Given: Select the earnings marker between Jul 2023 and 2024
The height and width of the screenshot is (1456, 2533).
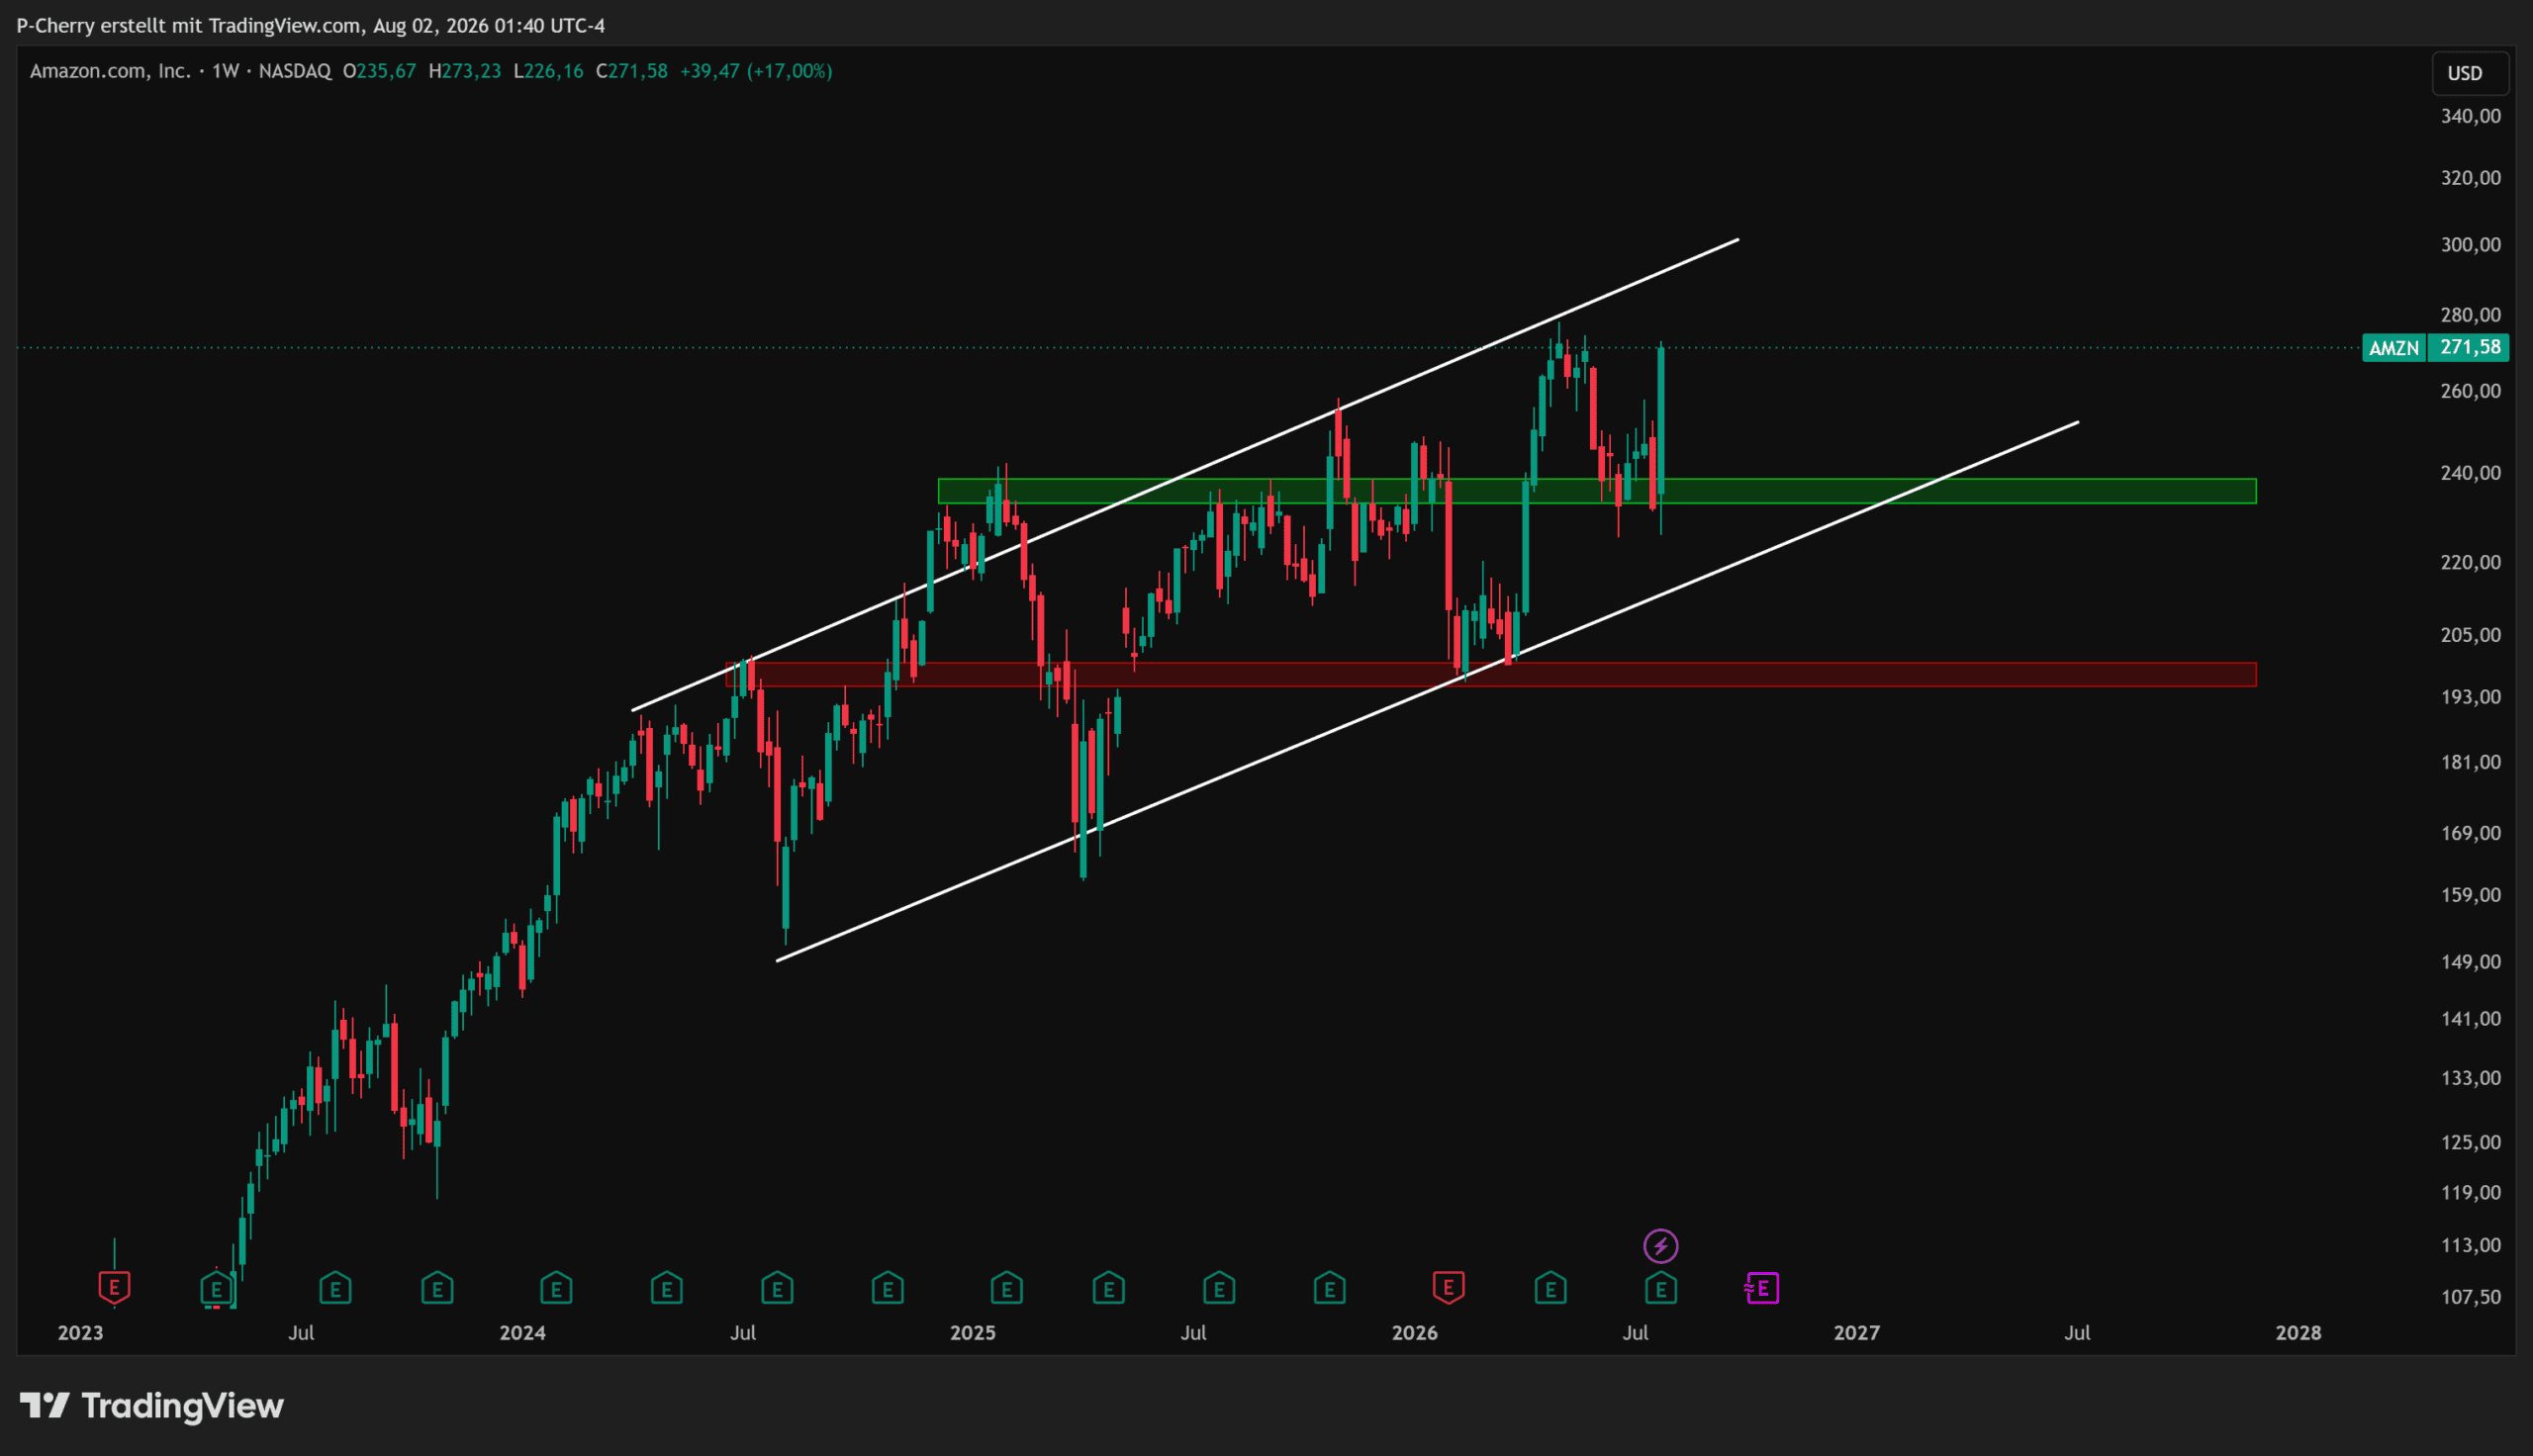Looking at the screenshot, I should tap(437, 1288).
